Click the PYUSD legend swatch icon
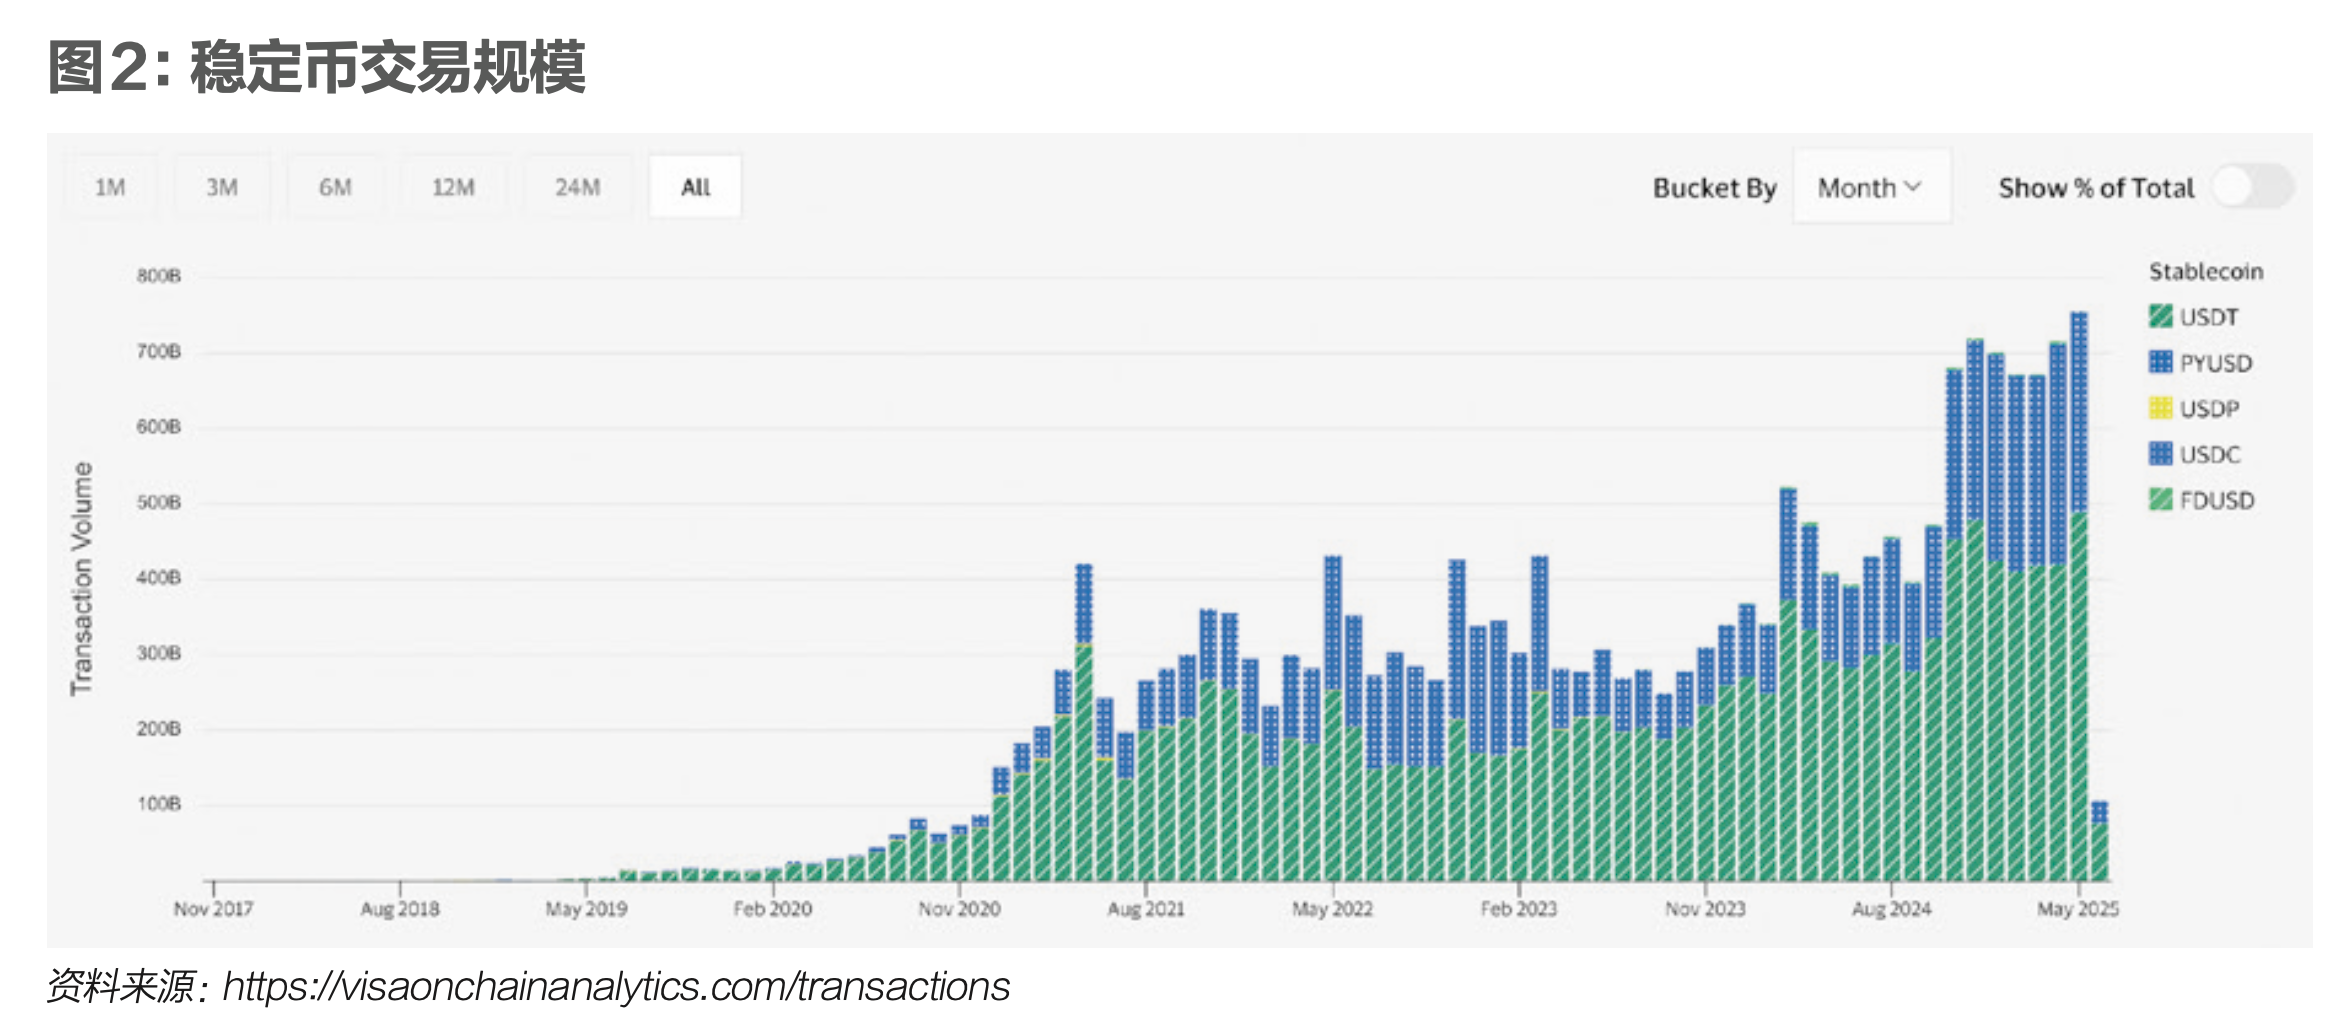The image size is (2348, 1026). 2160,362
